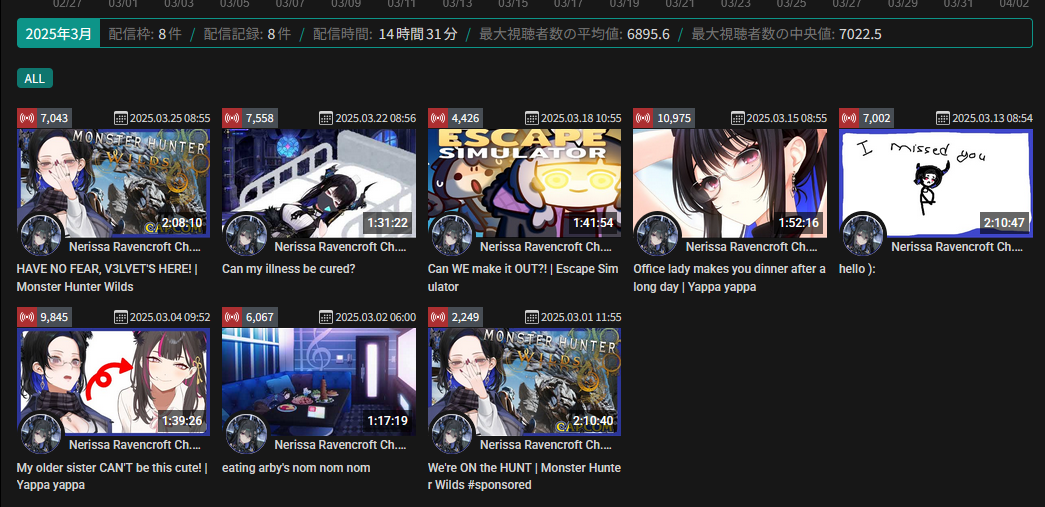Click the 10,975 viewer count badge
The width and height of the screenshot is (1045, 507).
(674, 119)
